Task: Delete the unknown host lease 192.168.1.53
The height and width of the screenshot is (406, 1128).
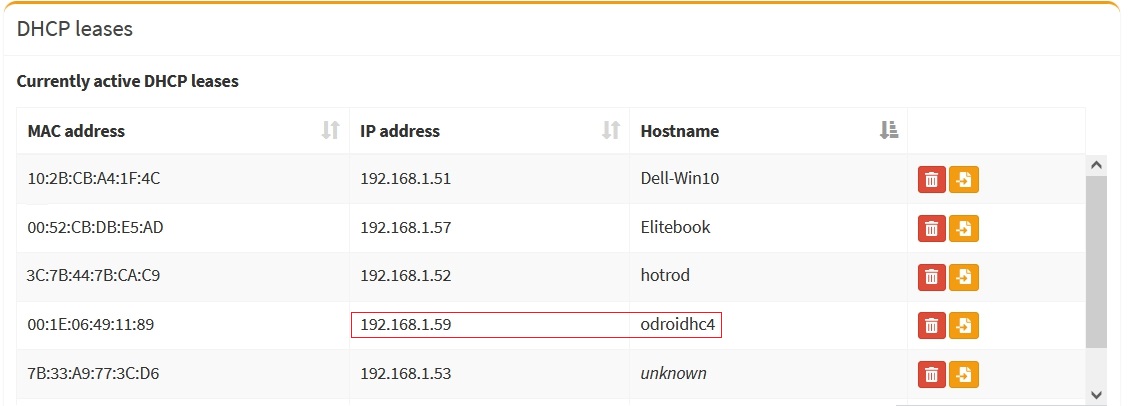Action: pyautogui.click(x=931, y=374)
